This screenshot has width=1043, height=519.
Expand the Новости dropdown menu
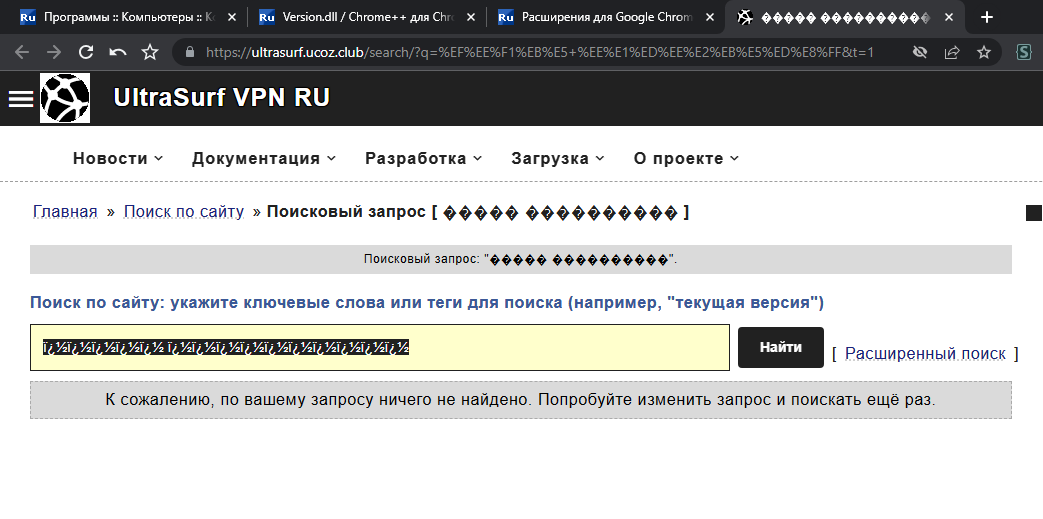click(x=118, y=158)
